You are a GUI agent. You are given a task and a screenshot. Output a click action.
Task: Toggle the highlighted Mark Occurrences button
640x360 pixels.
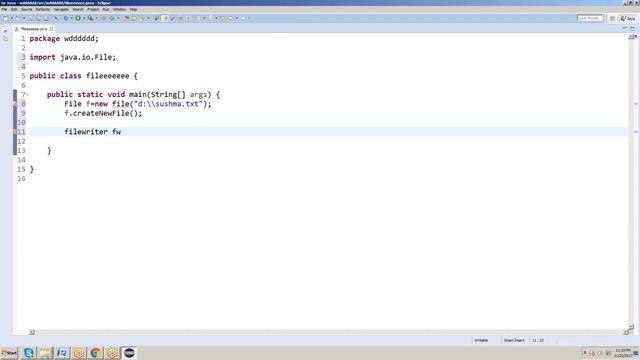tap(165, 18)
